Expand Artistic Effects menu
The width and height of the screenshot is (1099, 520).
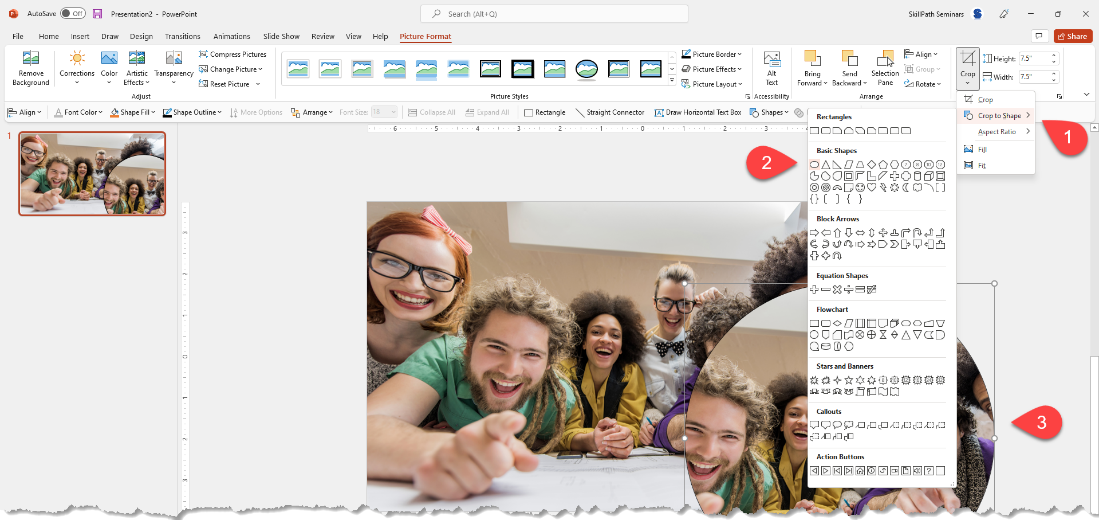[137, 69]
